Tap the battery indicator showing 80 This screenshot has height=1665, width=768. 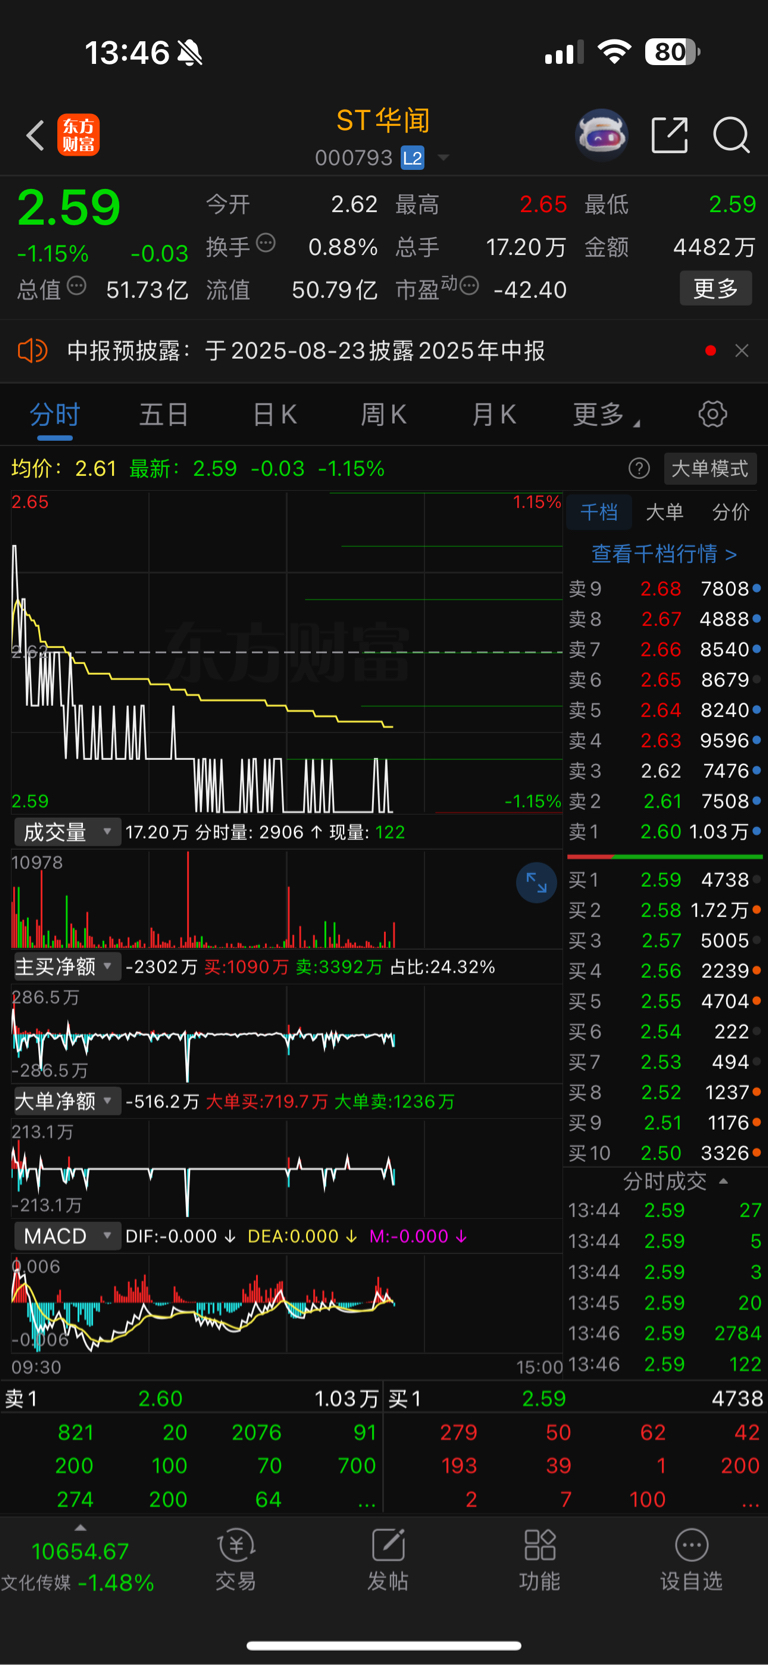tap(672, 51)
